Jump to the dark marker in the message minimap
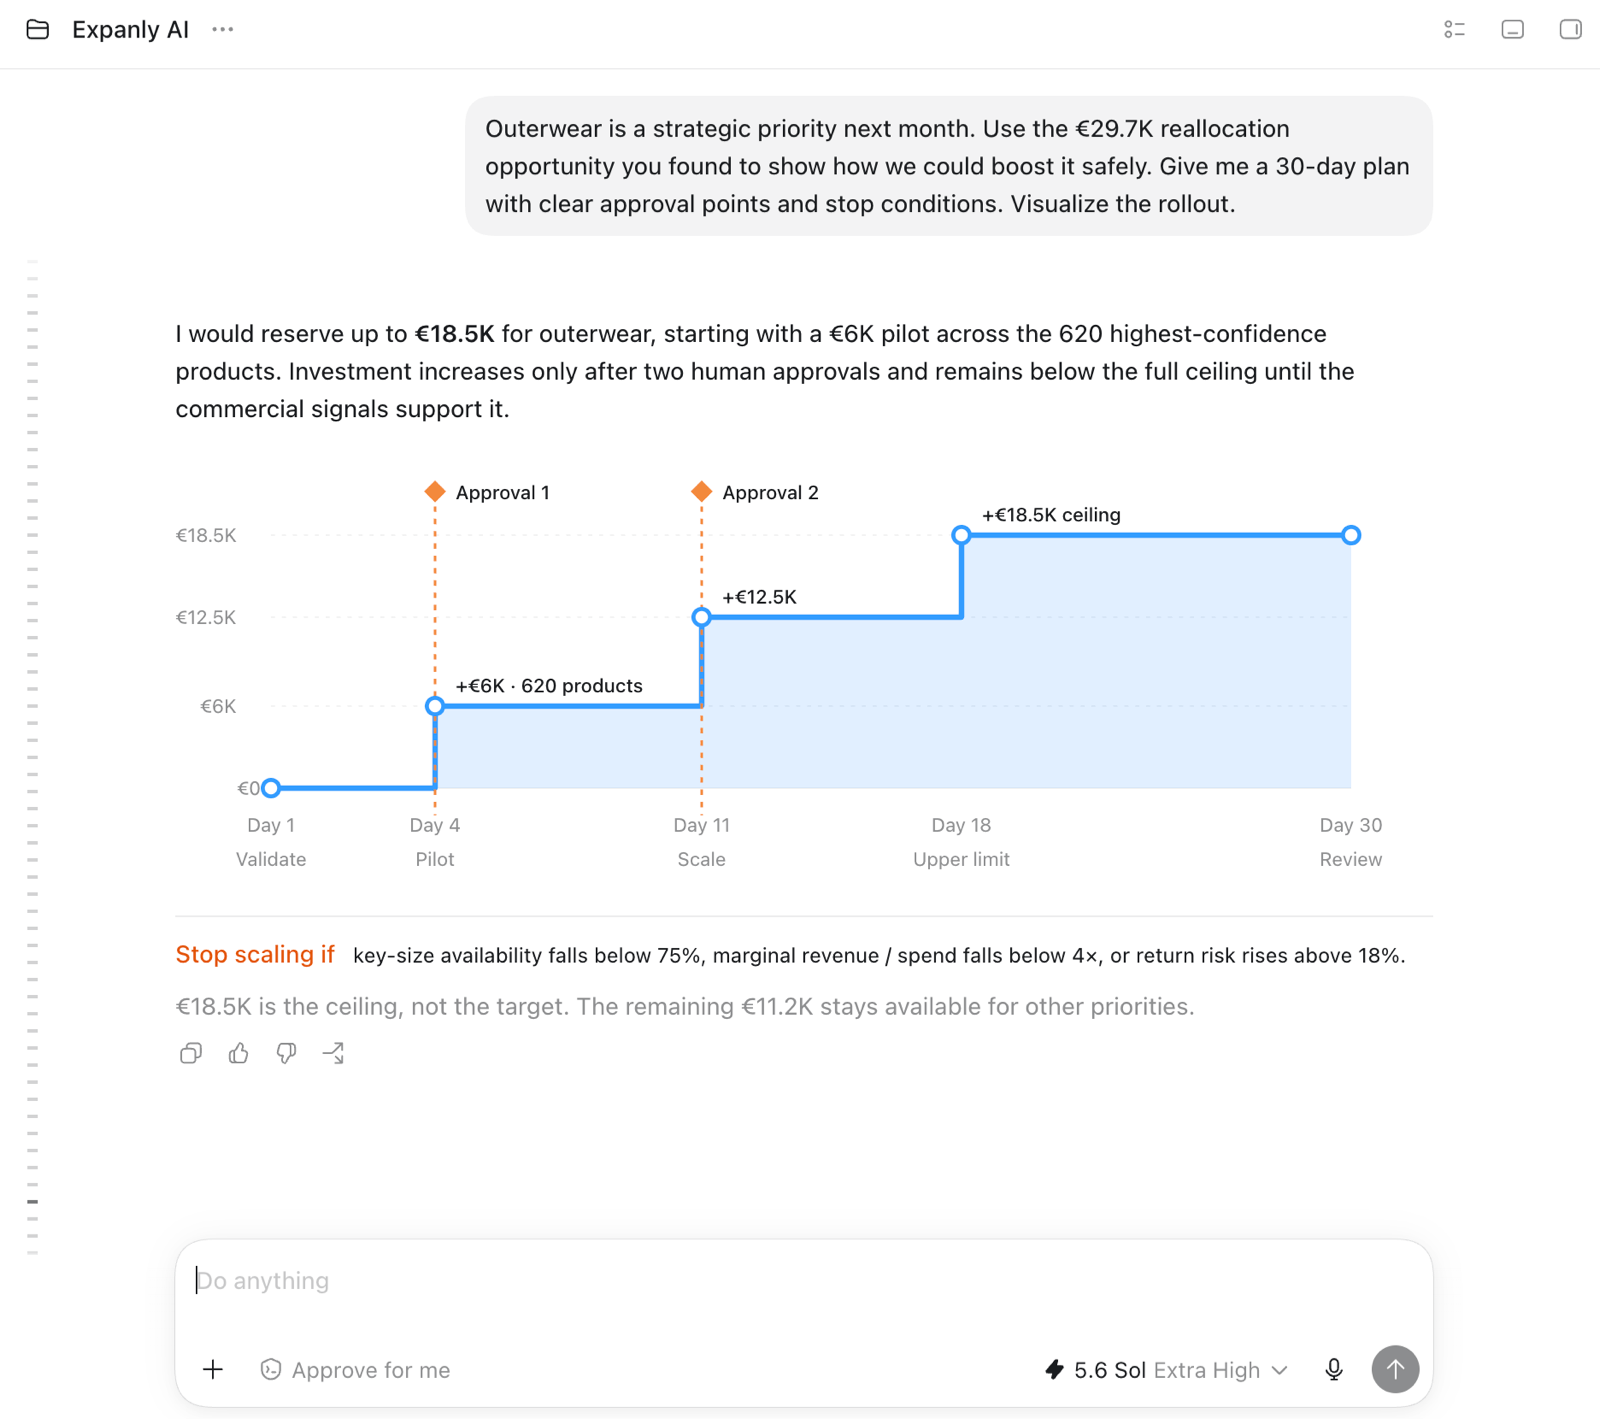The image size is (1600, 1419). pos(33,1201)
